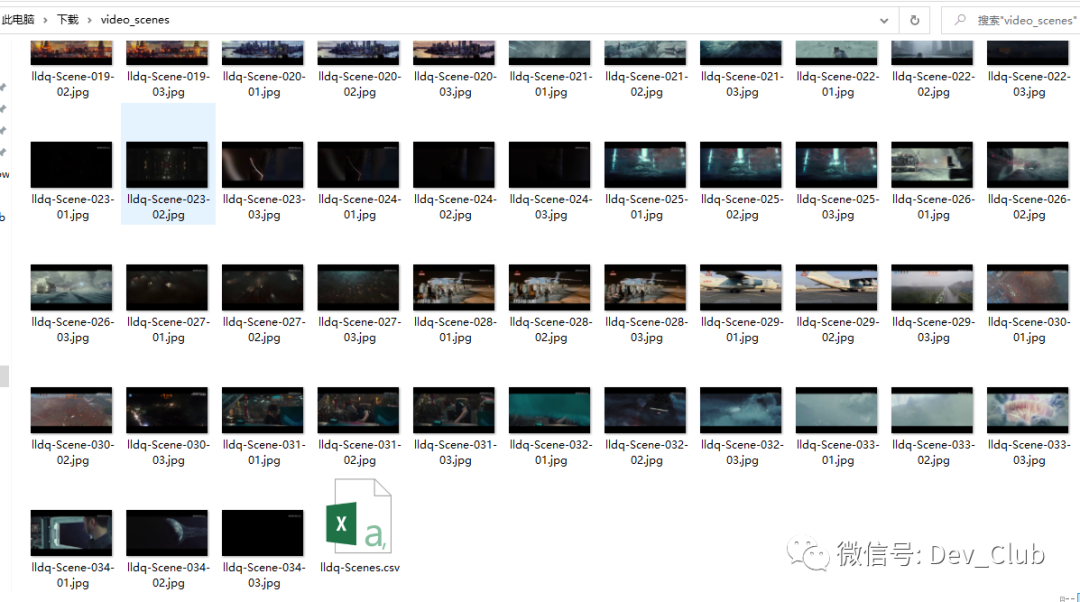Click the chevron after 下载 in breadcrumb
The height and width of the screenshot is (602, 1080).
point(90,20)
